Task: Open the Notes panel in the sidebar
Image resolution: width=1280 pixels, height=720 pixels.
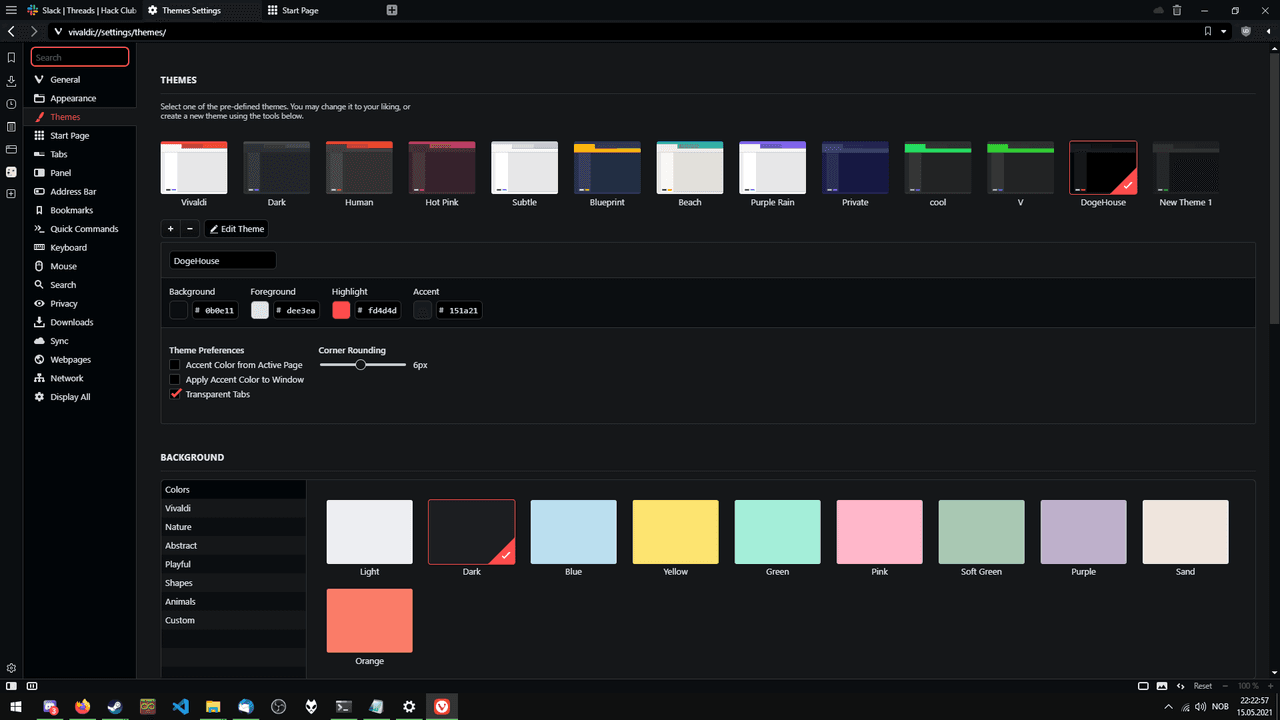Action: (x=11, y=127)
